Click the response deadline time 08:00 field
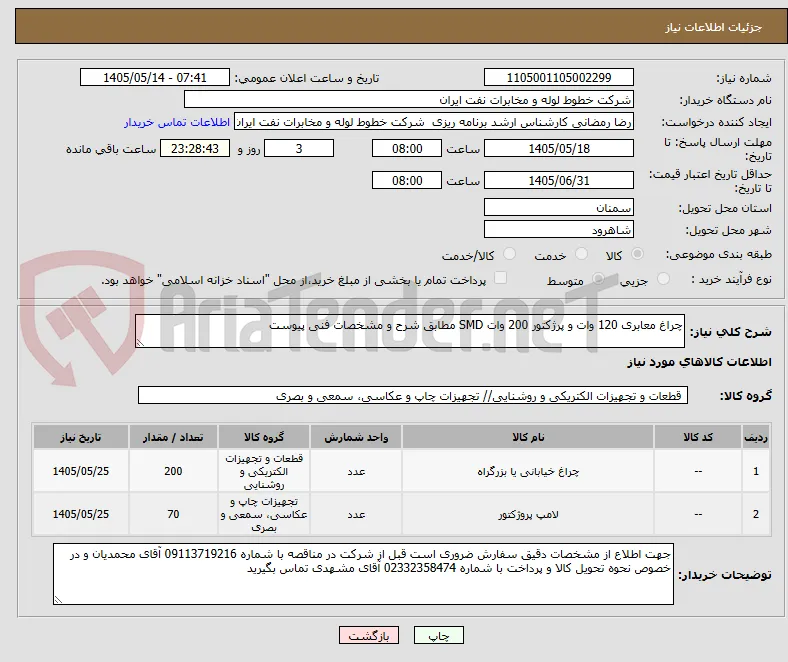 coord(407,148)
